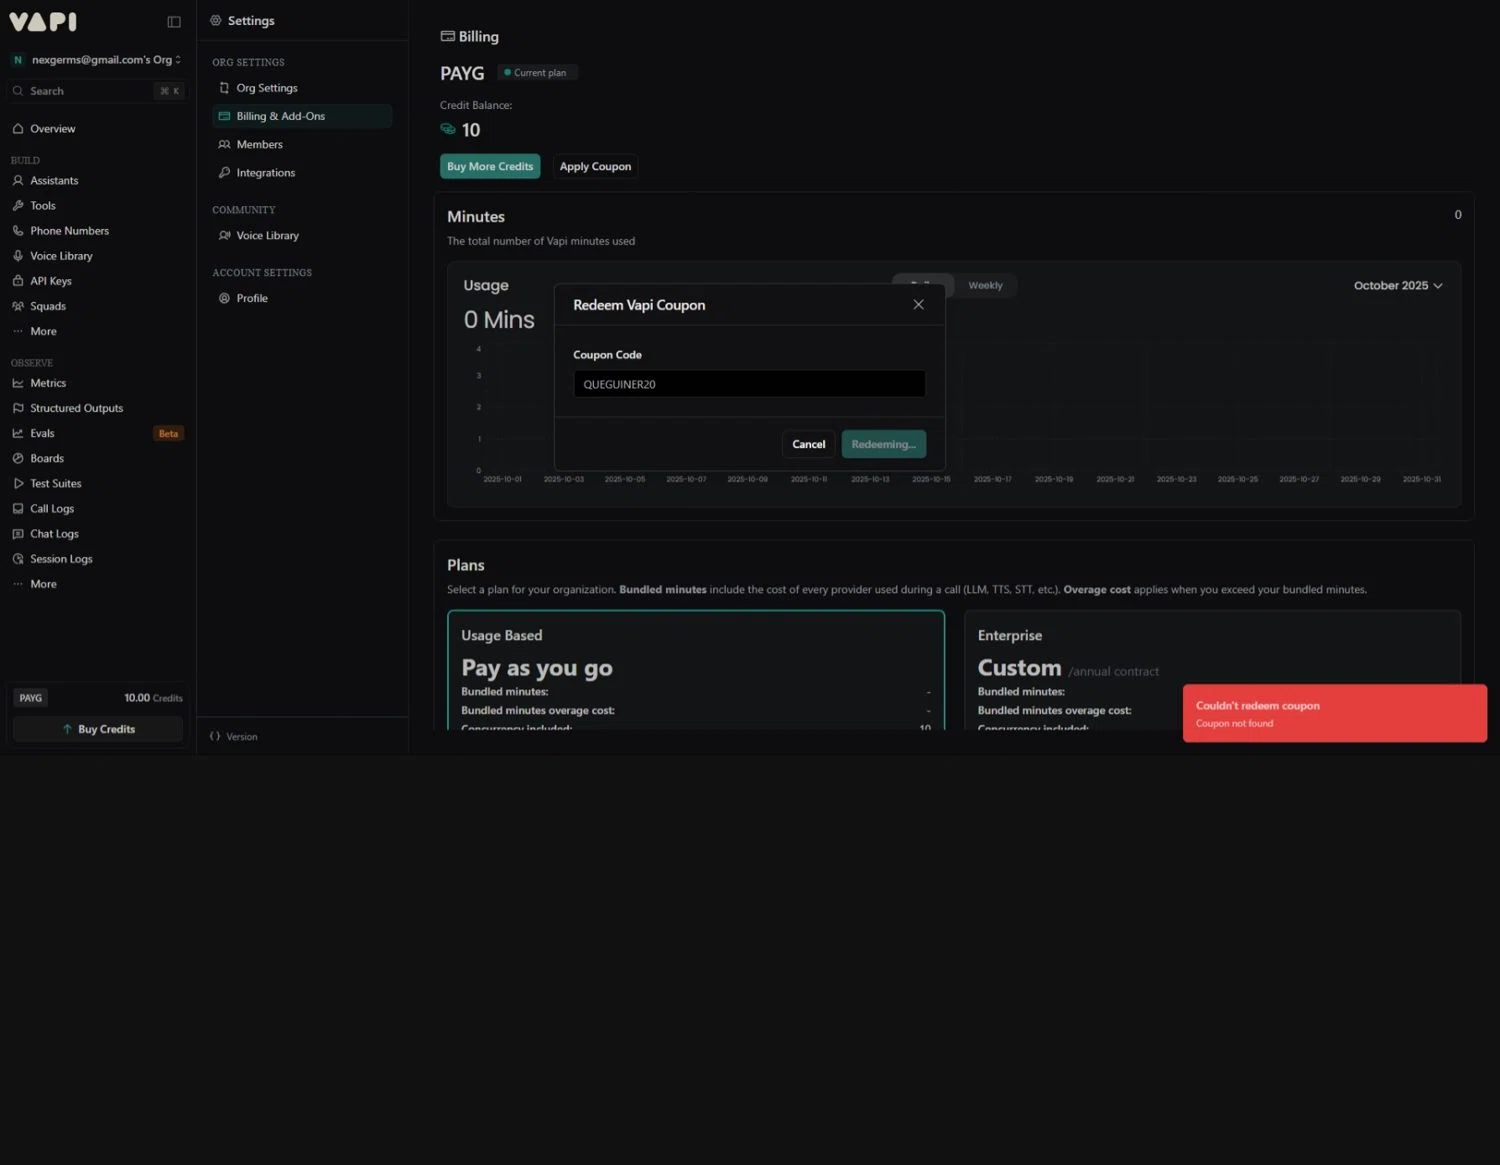This screenshot has height=1165, width=1500.
Task: Click the Overview home icon
Action: pos(18,129)
